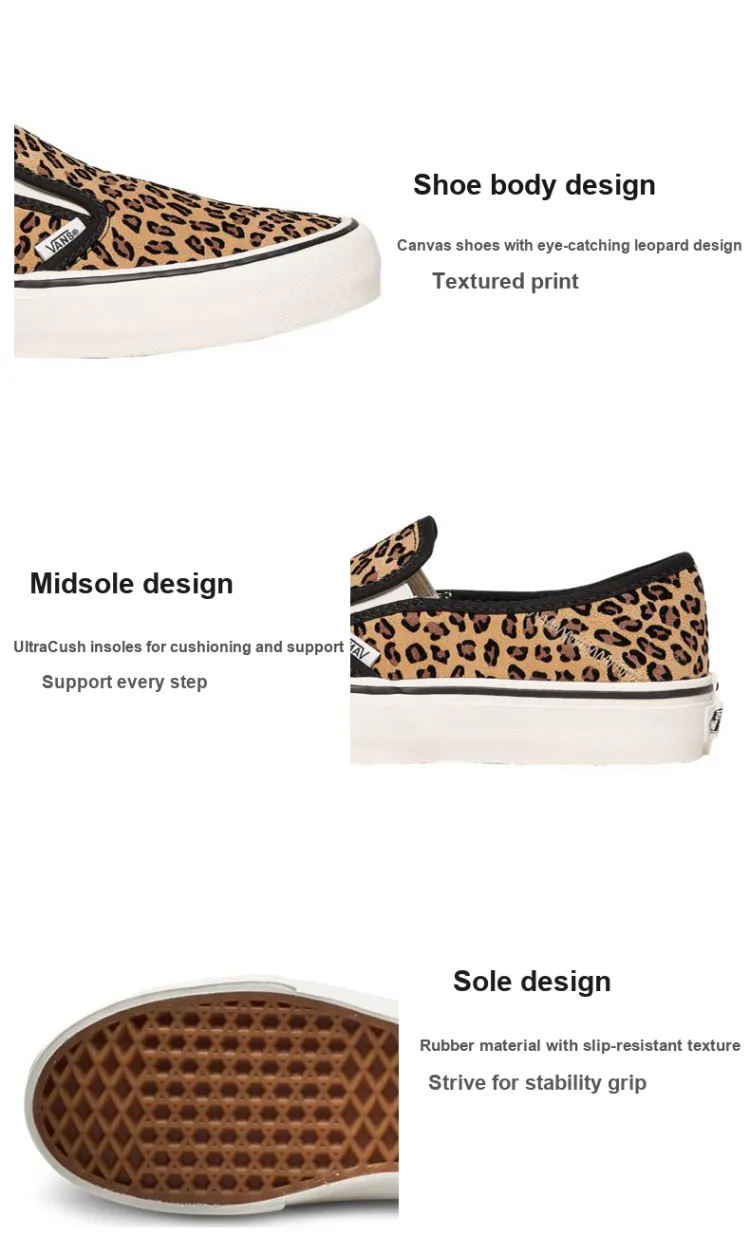
Task: Select the 'Shoe body design' heading
Action: (534, 185)
